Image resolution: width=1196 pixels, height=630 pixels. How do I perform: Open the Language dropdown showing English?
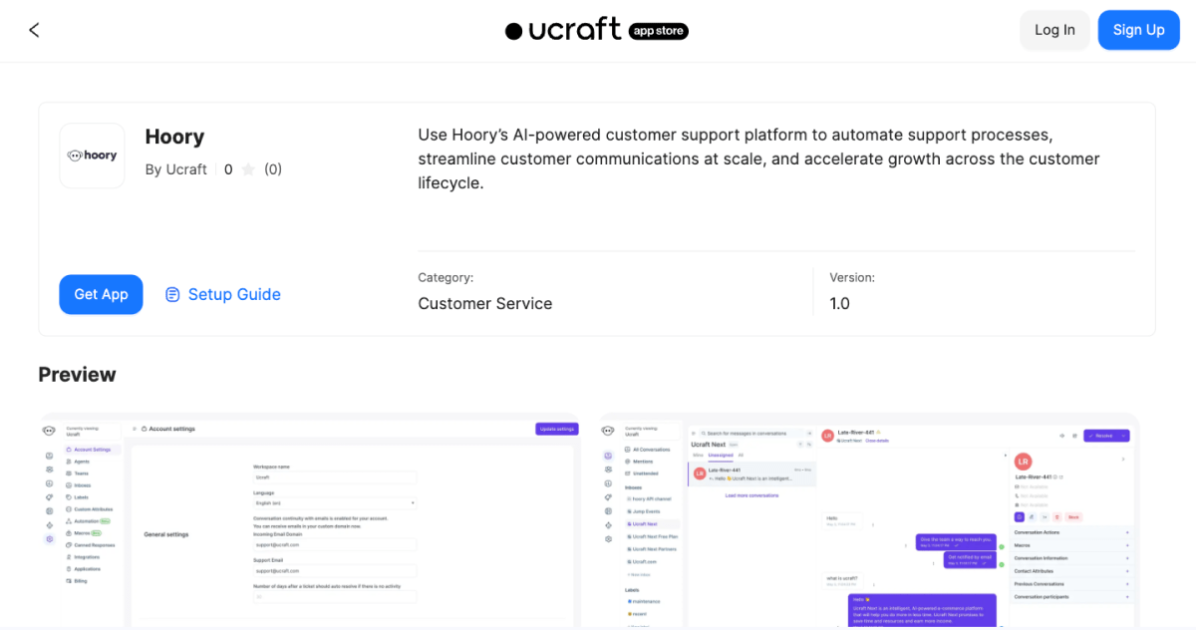point(335,503)
